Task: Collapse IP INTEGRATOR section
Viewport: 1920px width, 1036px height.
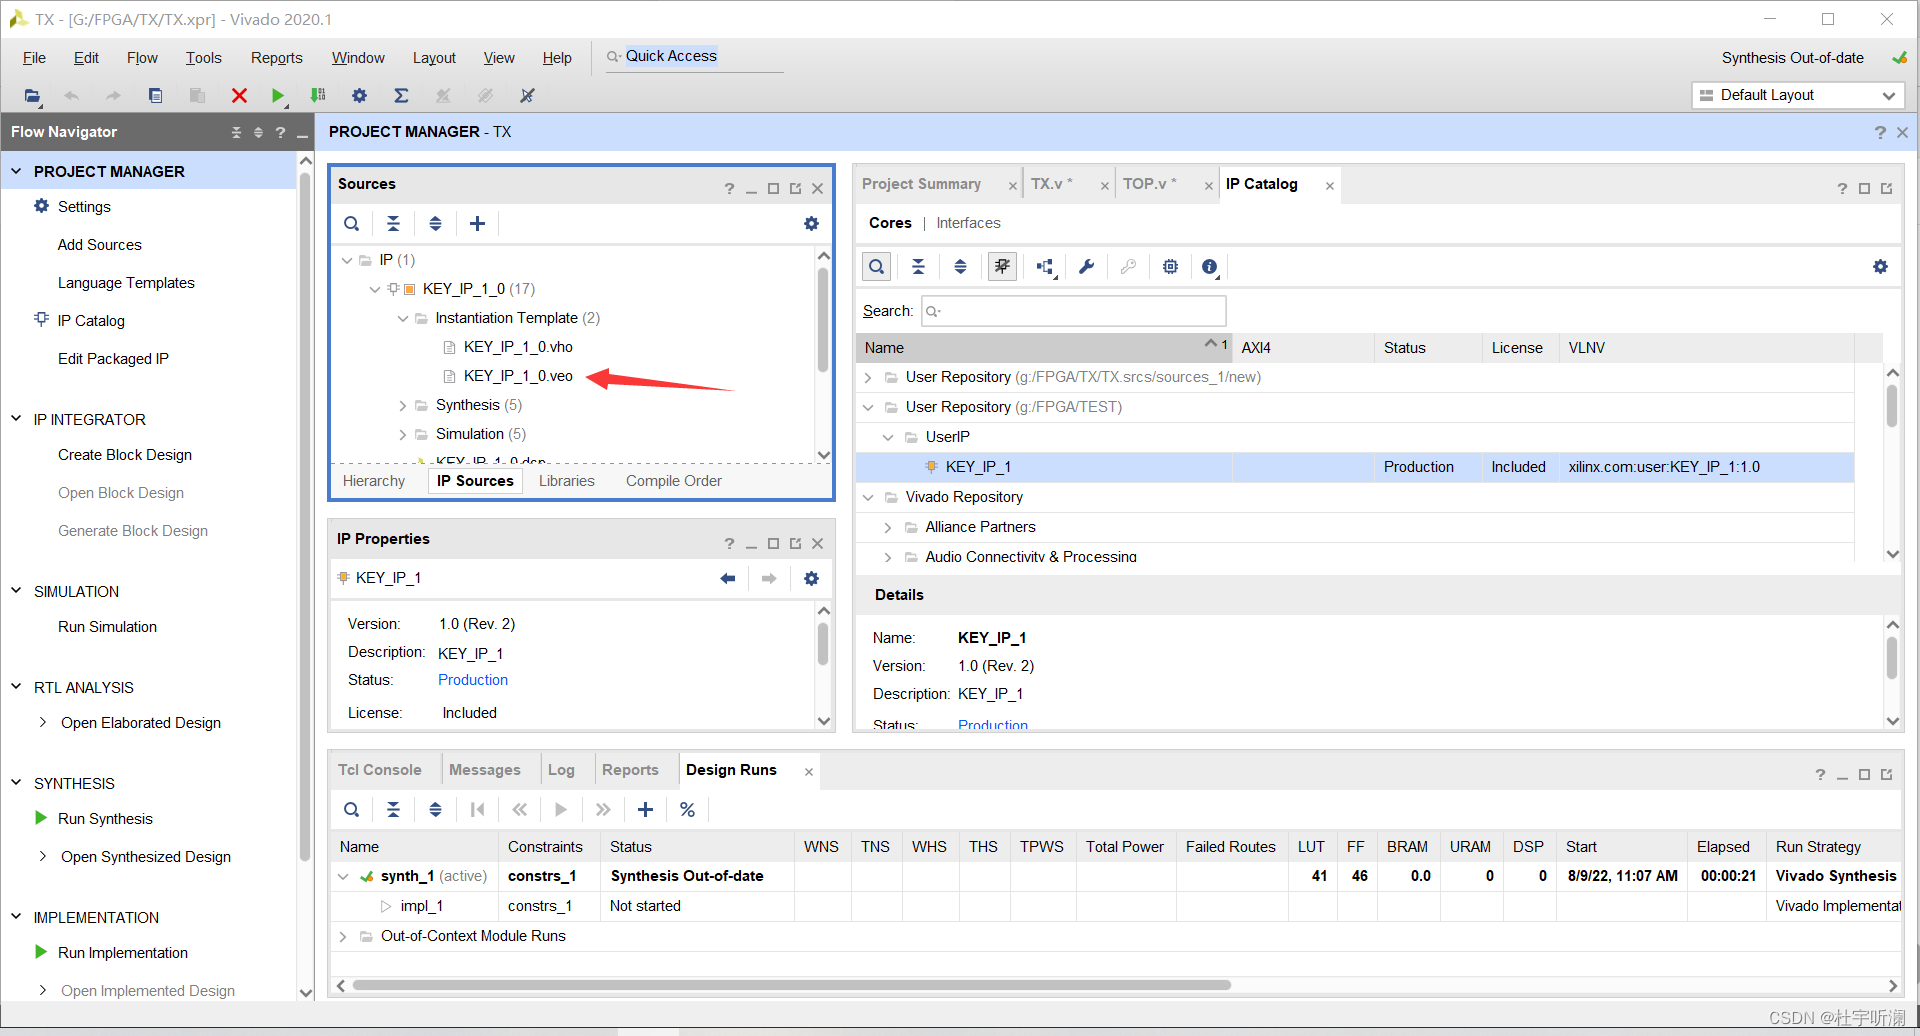Action: (x=16, y=419)
